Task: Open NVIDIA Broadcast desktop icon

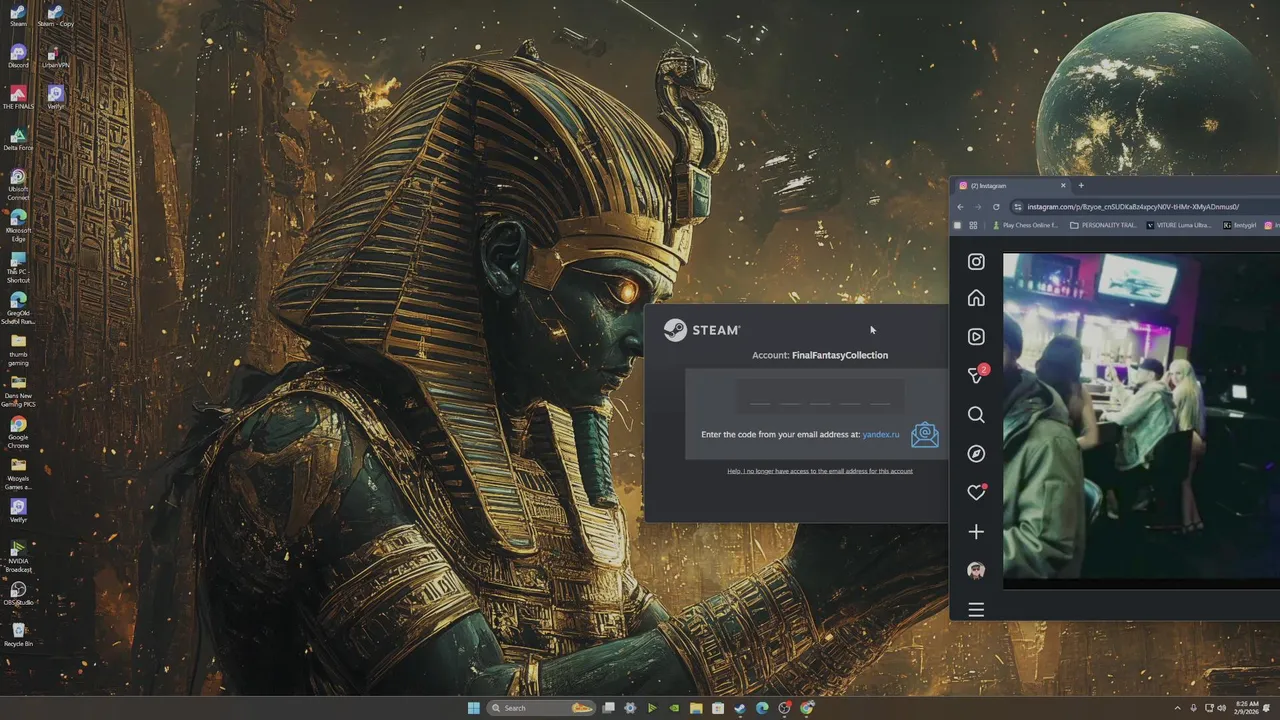Action: [18, 556]
